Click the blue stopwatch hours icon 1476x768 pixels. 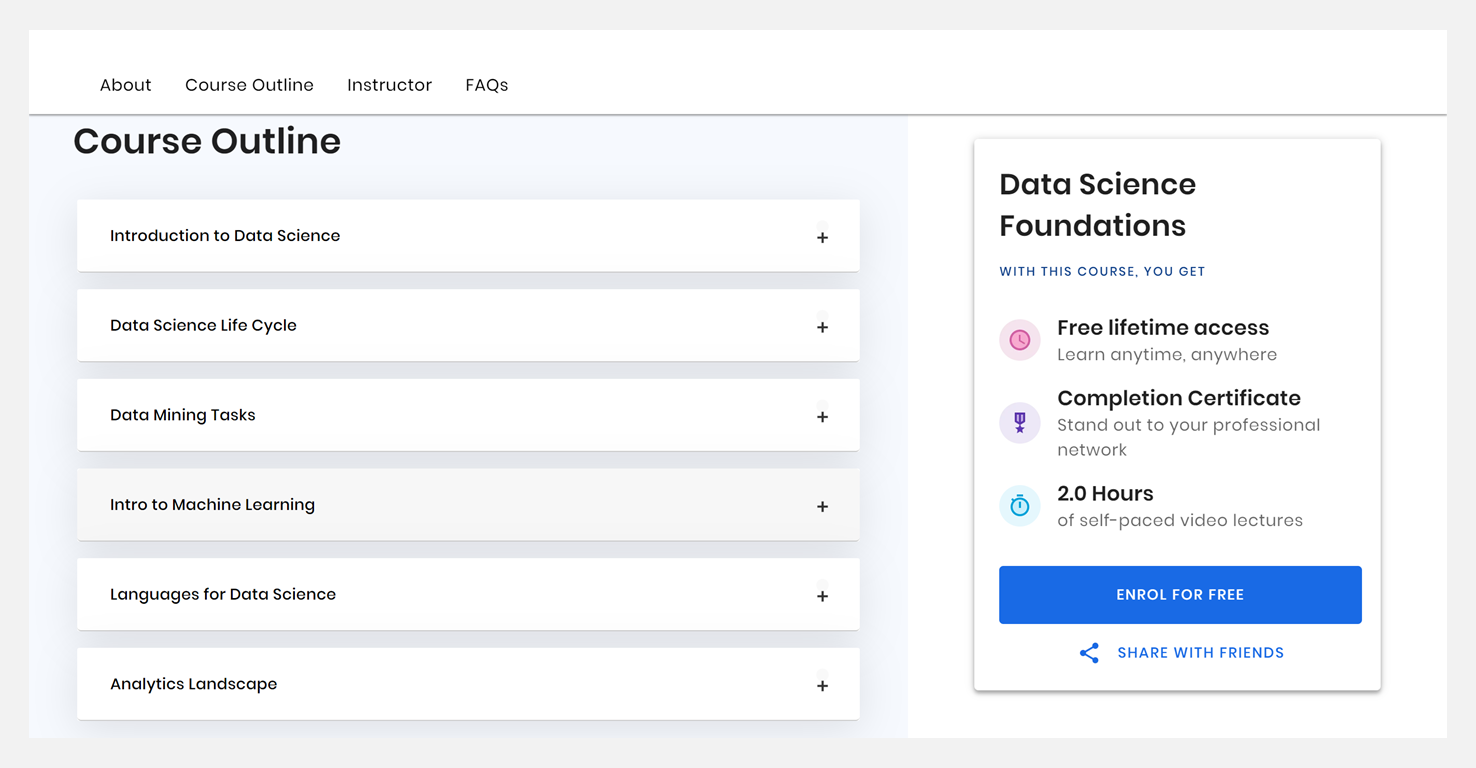point(1019,506)
